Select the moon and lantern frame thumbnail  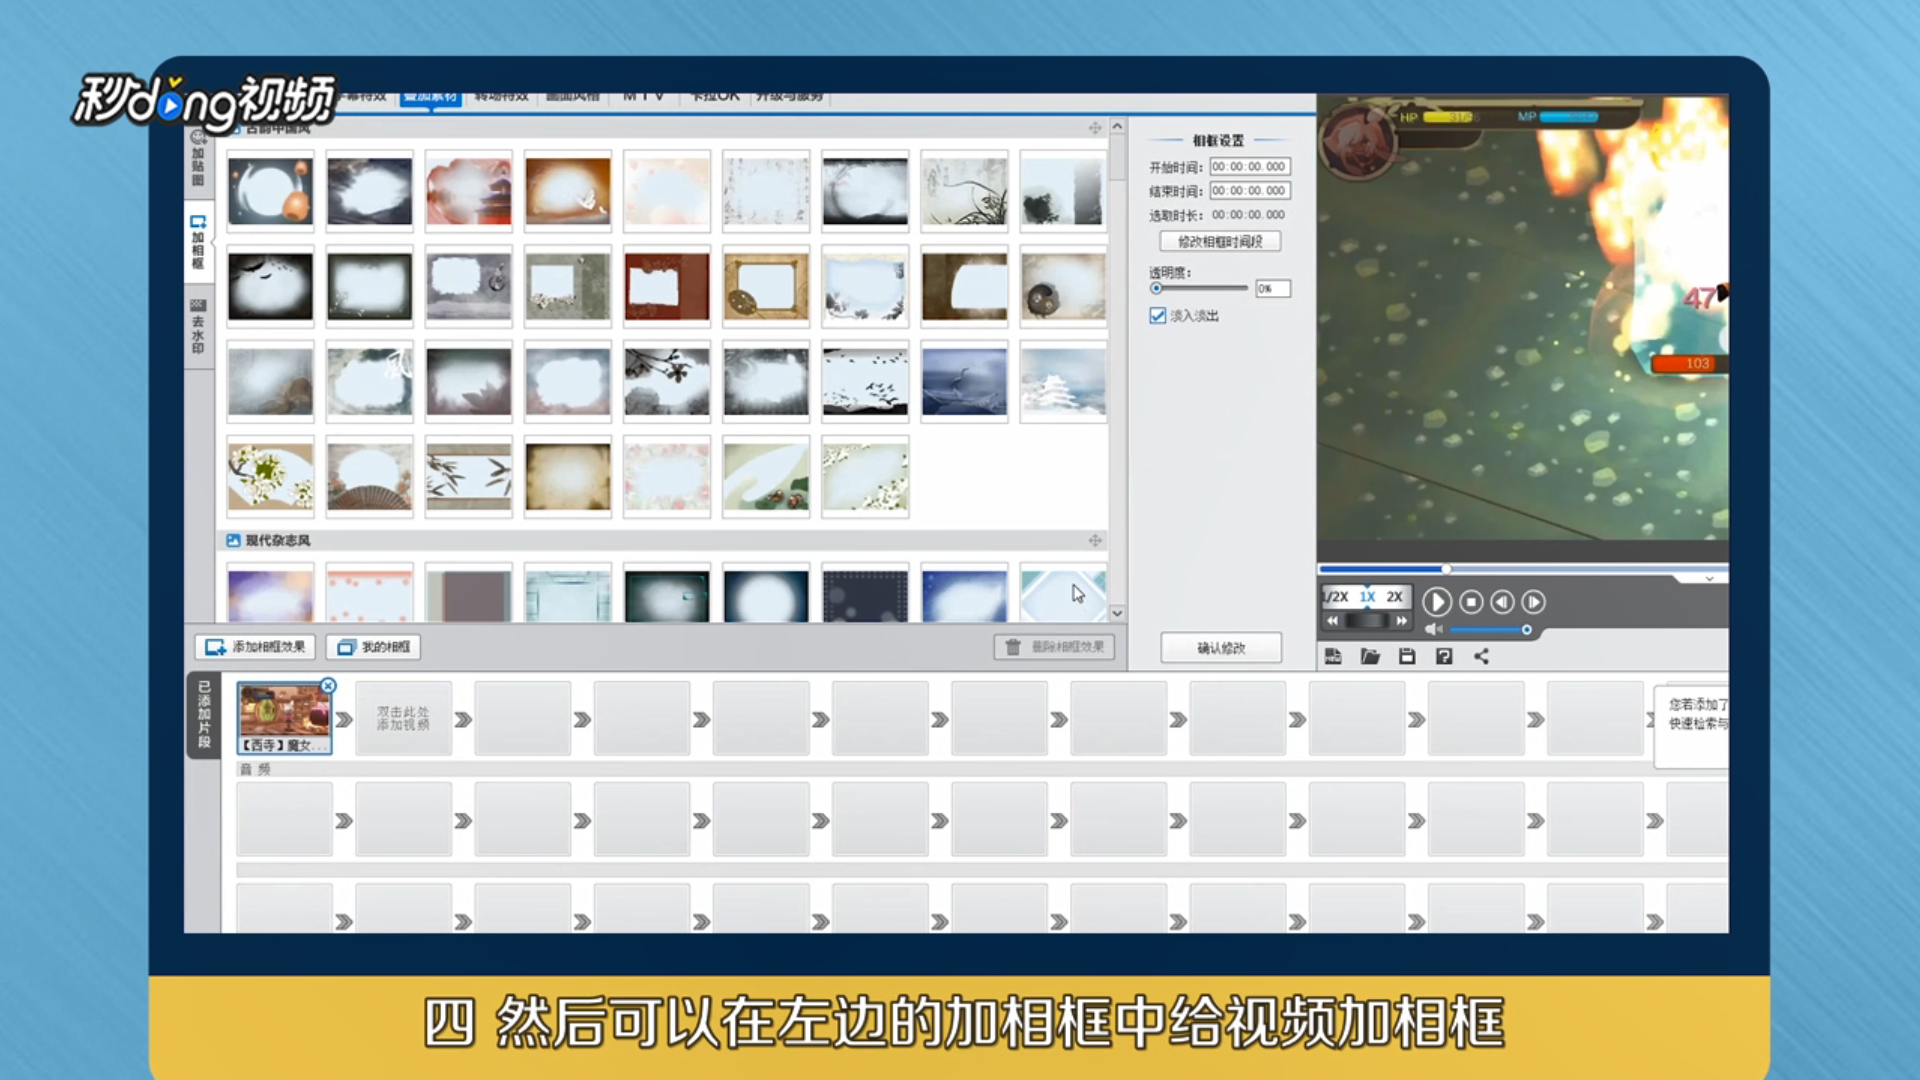(270, 191)
